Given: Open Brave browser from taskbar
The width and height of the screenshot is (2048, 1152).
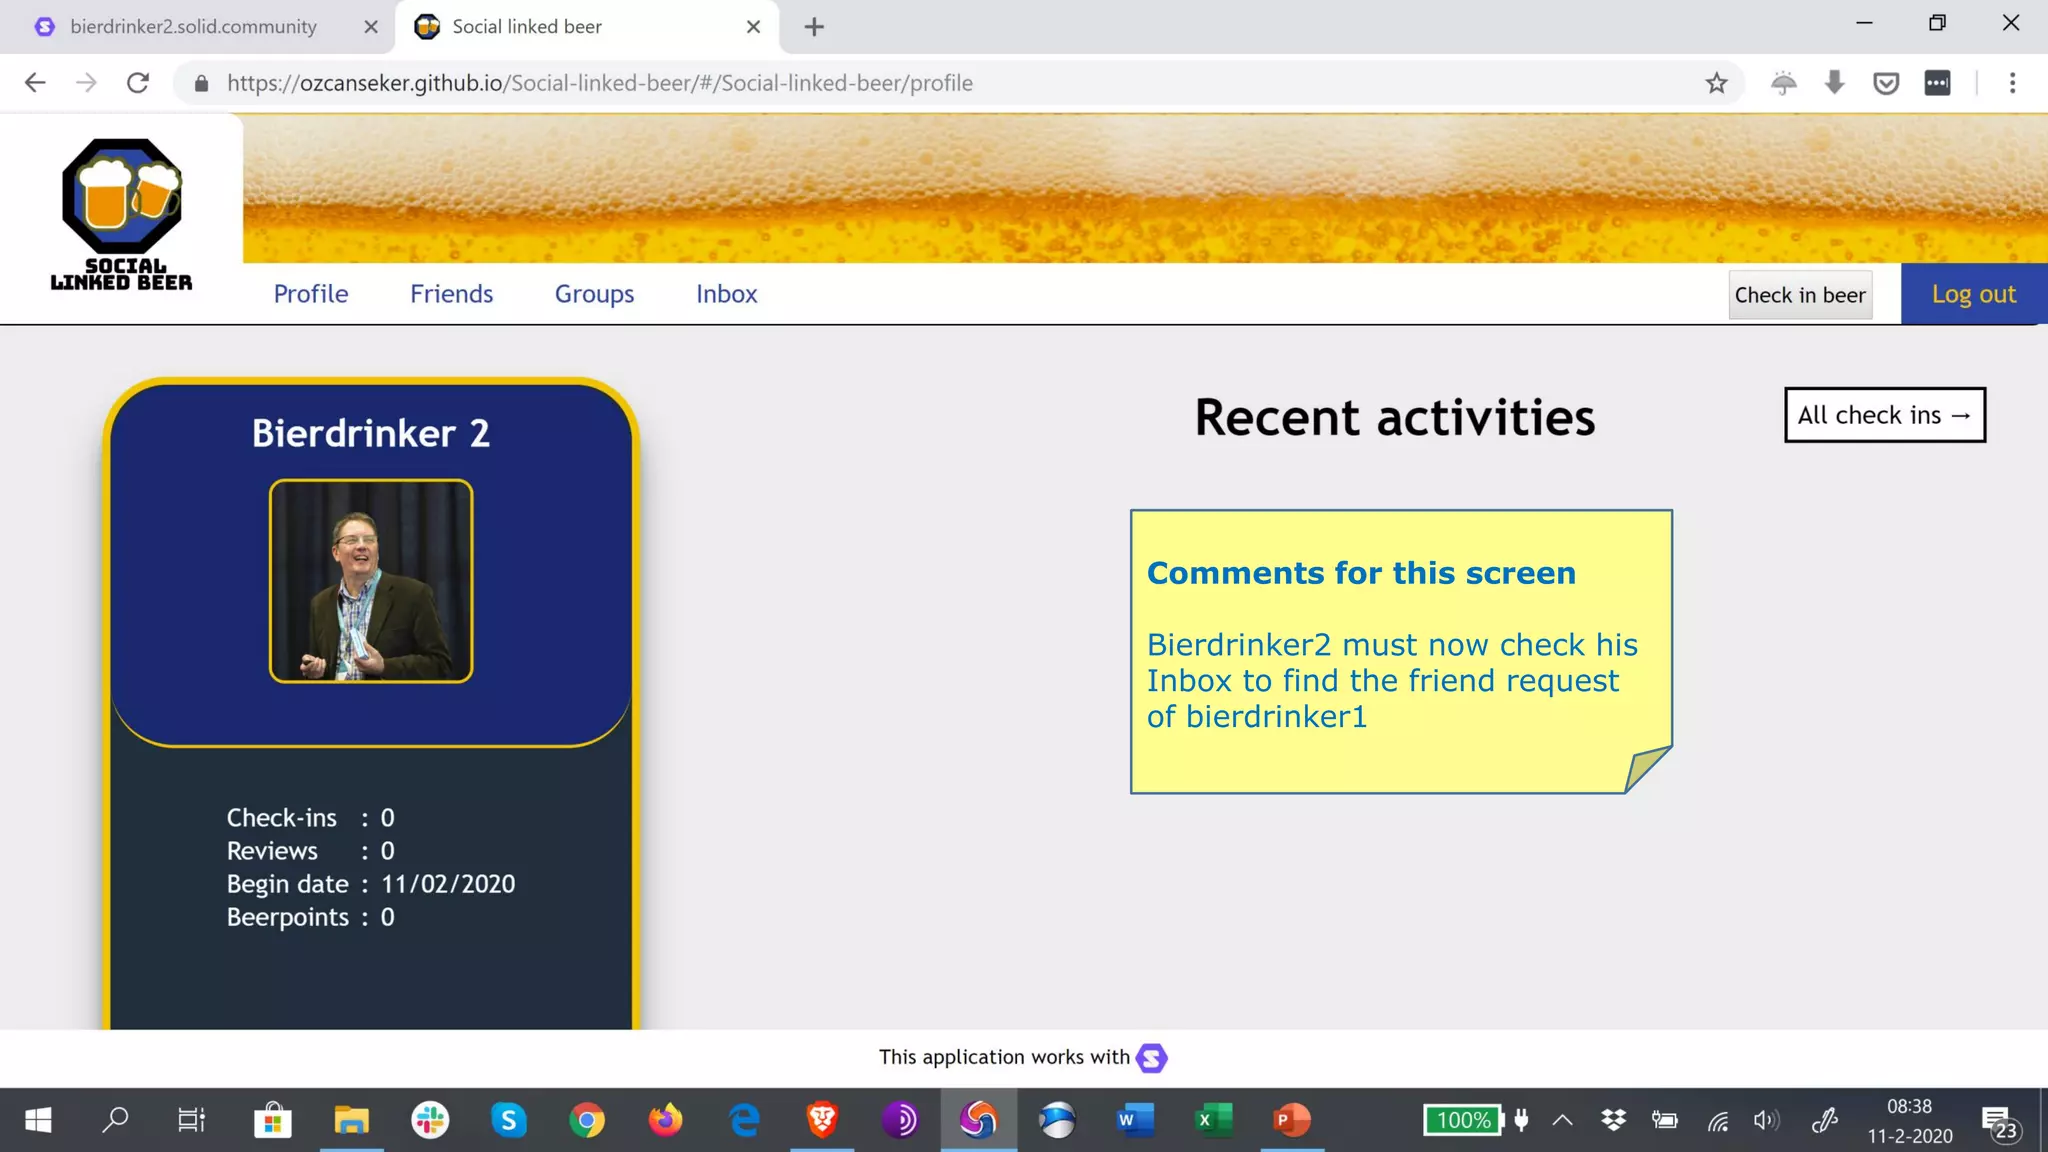Looking at the screenshot, I should pos(822,1120).
